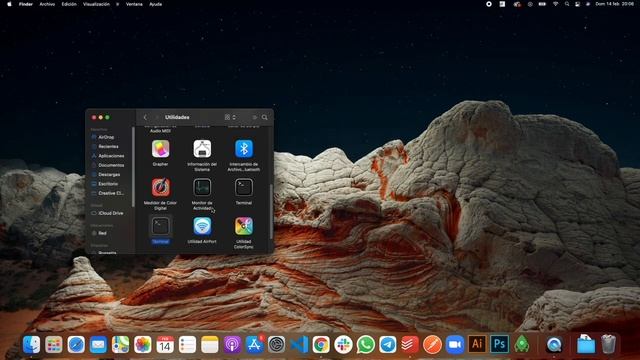Open Slack from the Dock
This screenshot has height=360, width=640.
[343, 344]
